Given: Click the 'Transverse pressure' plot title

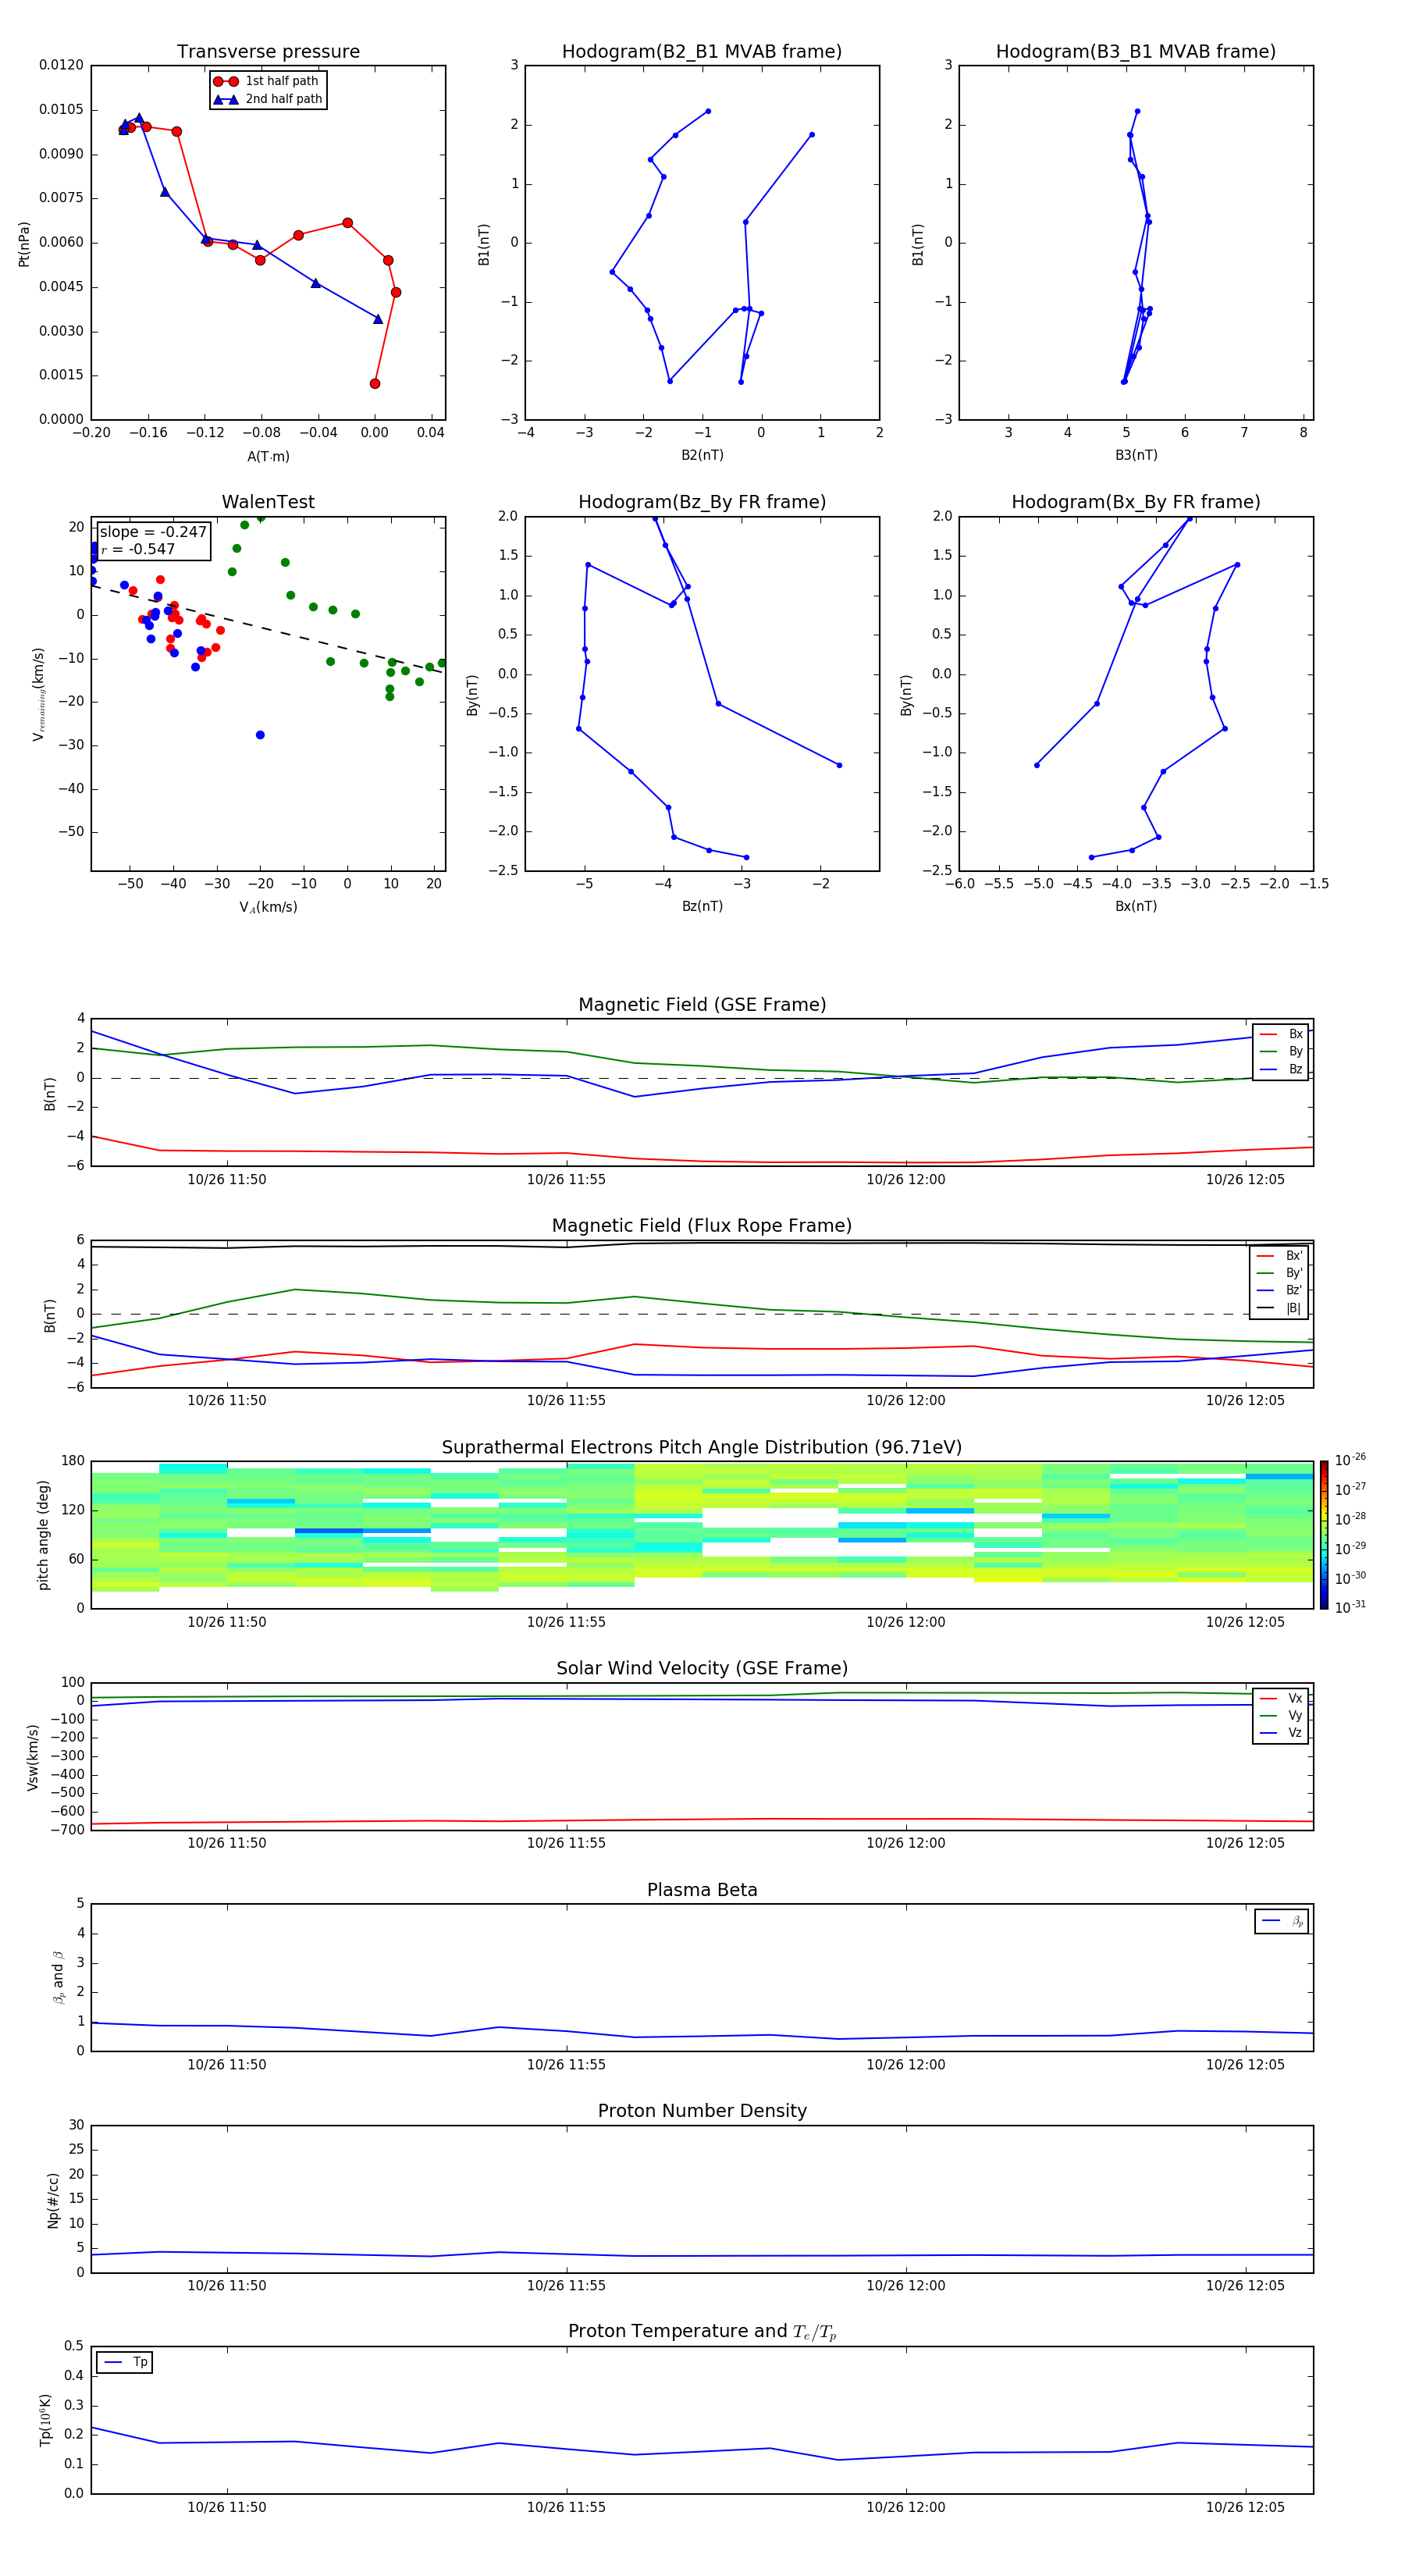Looking at the screenshot, I should pyautogui.click(x=268, y=52).
